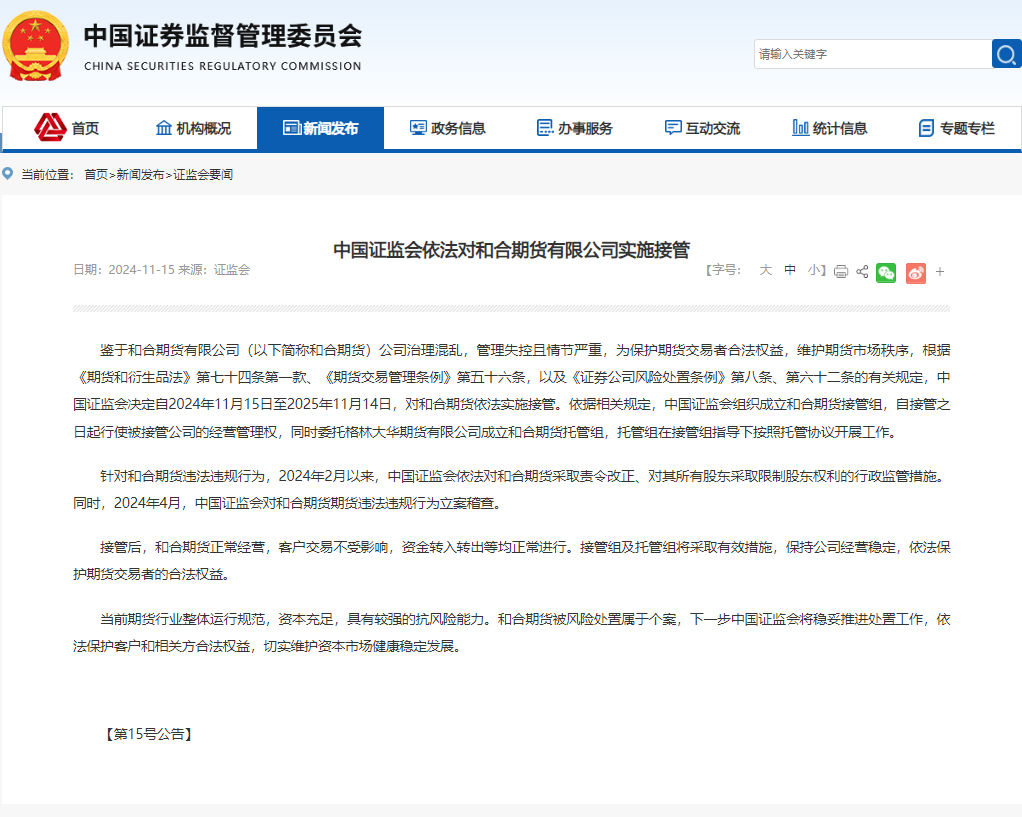The height and width of the screenshot is (817, 1022).
Task: Set font size to 大
Action: [765, 270]
